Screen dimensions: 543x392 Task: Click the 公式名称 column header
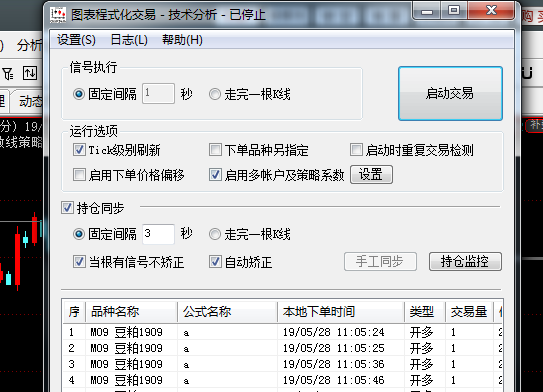(x=228, y=312)
